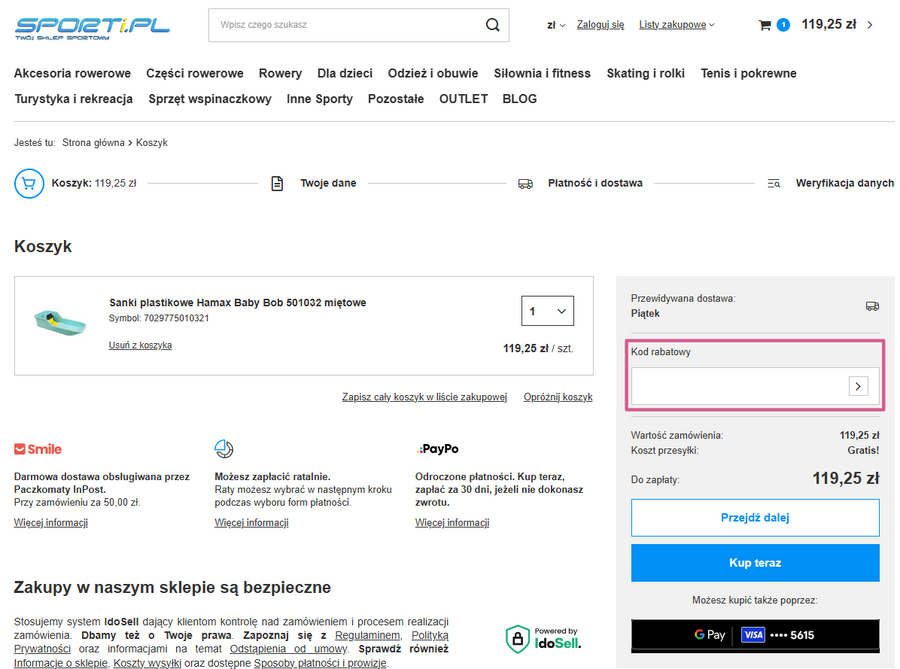The width and height of the screenshot is (900, 669).
Task: Expand the Listy zakupowe menu
Action: click(676, 25)
